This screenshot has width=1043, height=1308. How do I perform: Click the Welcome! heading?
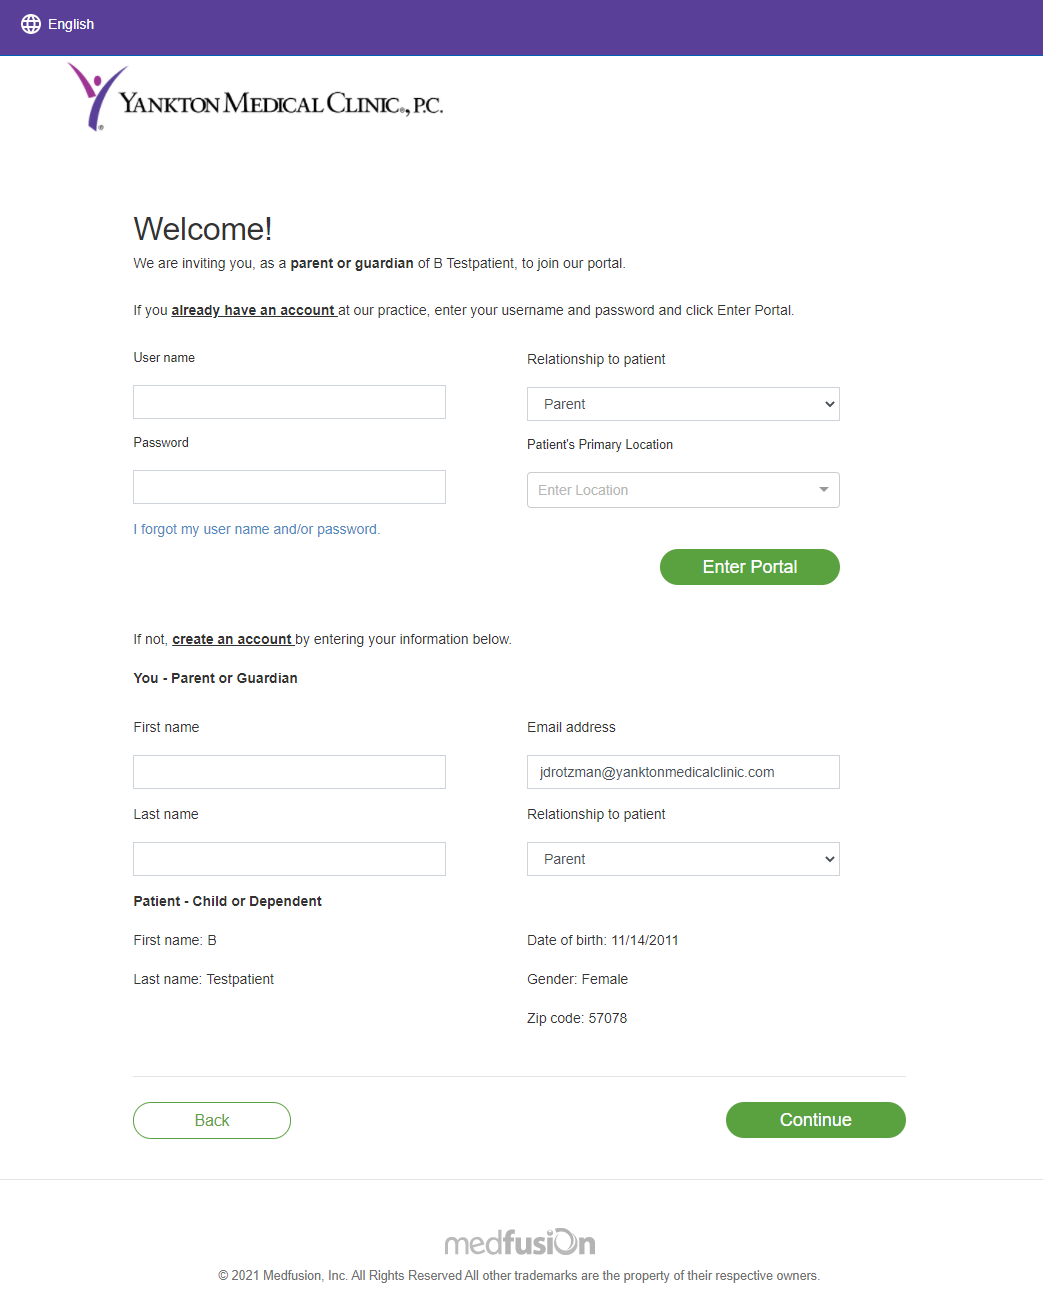(203, 229)
